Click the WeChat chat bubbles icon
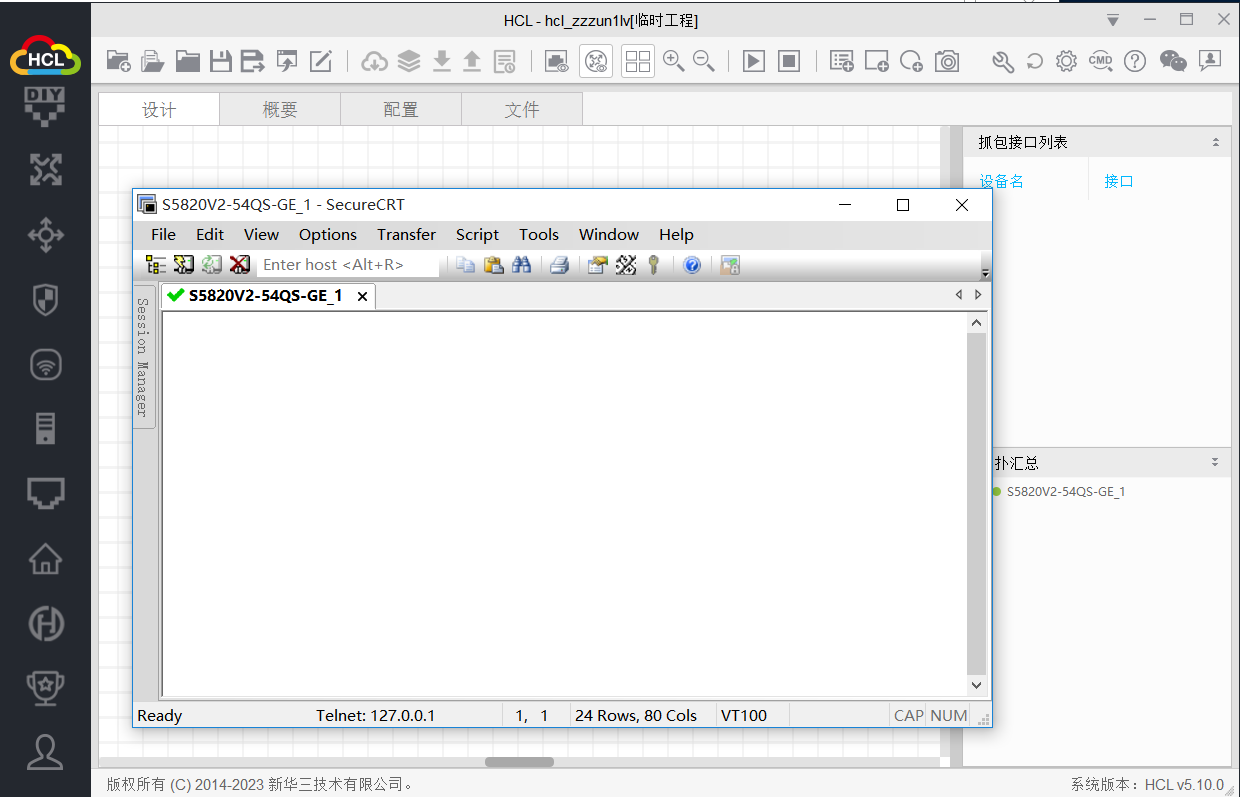 pyautogui.click(x=1173, y=61)
